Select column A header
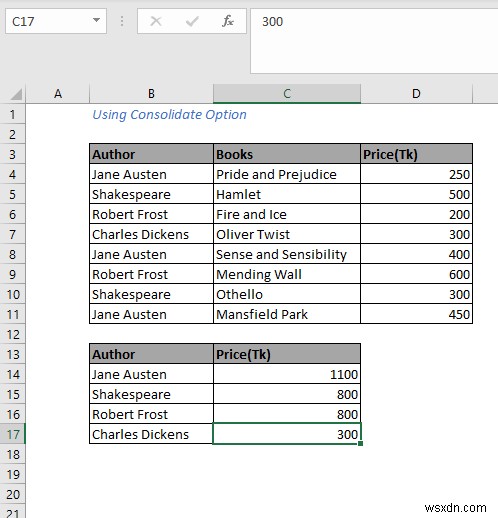The width and height of the screenshot is (498, 518). (58, 94)
